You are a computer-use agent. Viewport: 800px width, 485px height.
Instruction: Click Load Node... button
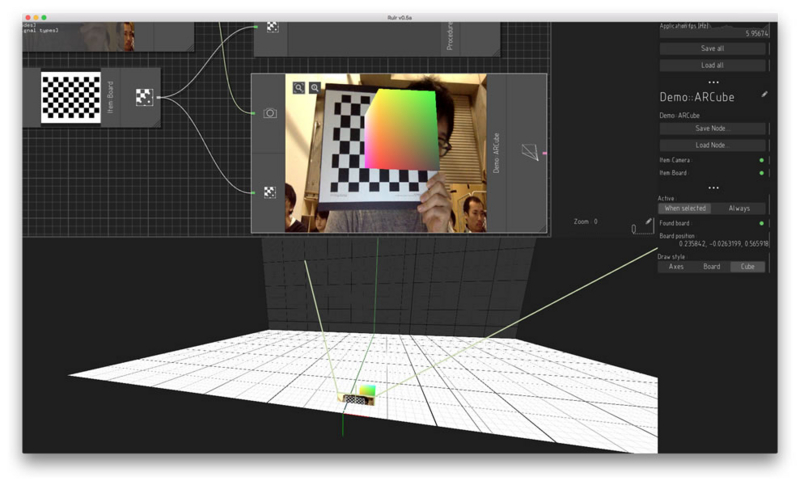[x=712, y=145]
